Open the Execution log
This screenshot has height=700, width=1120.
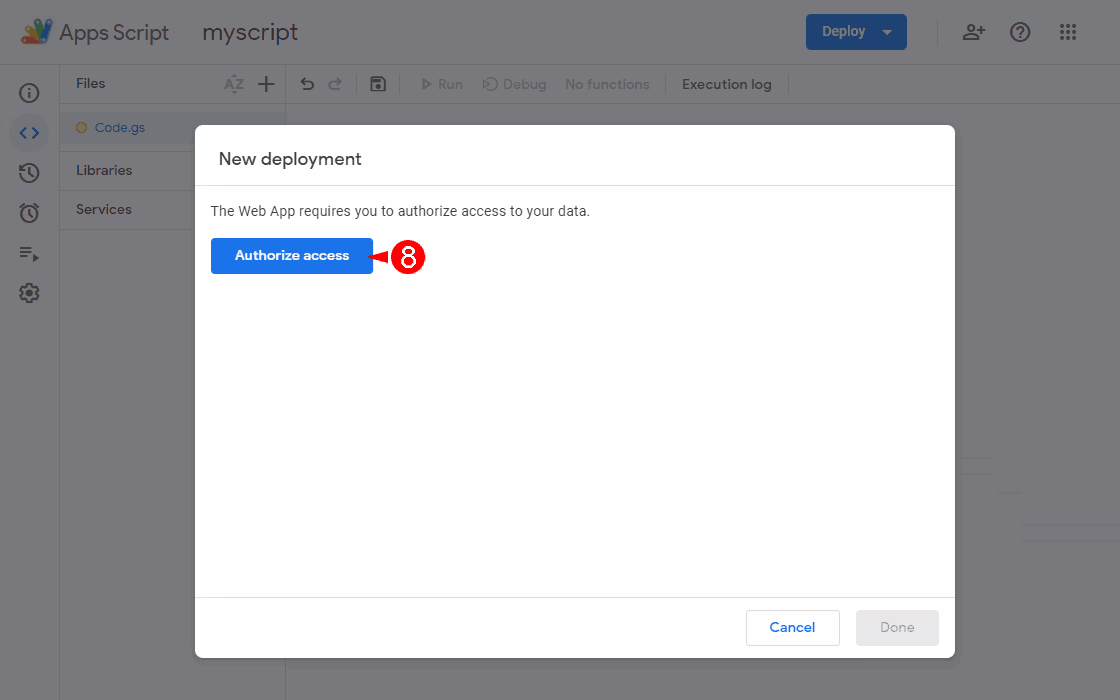pos(727,85)
